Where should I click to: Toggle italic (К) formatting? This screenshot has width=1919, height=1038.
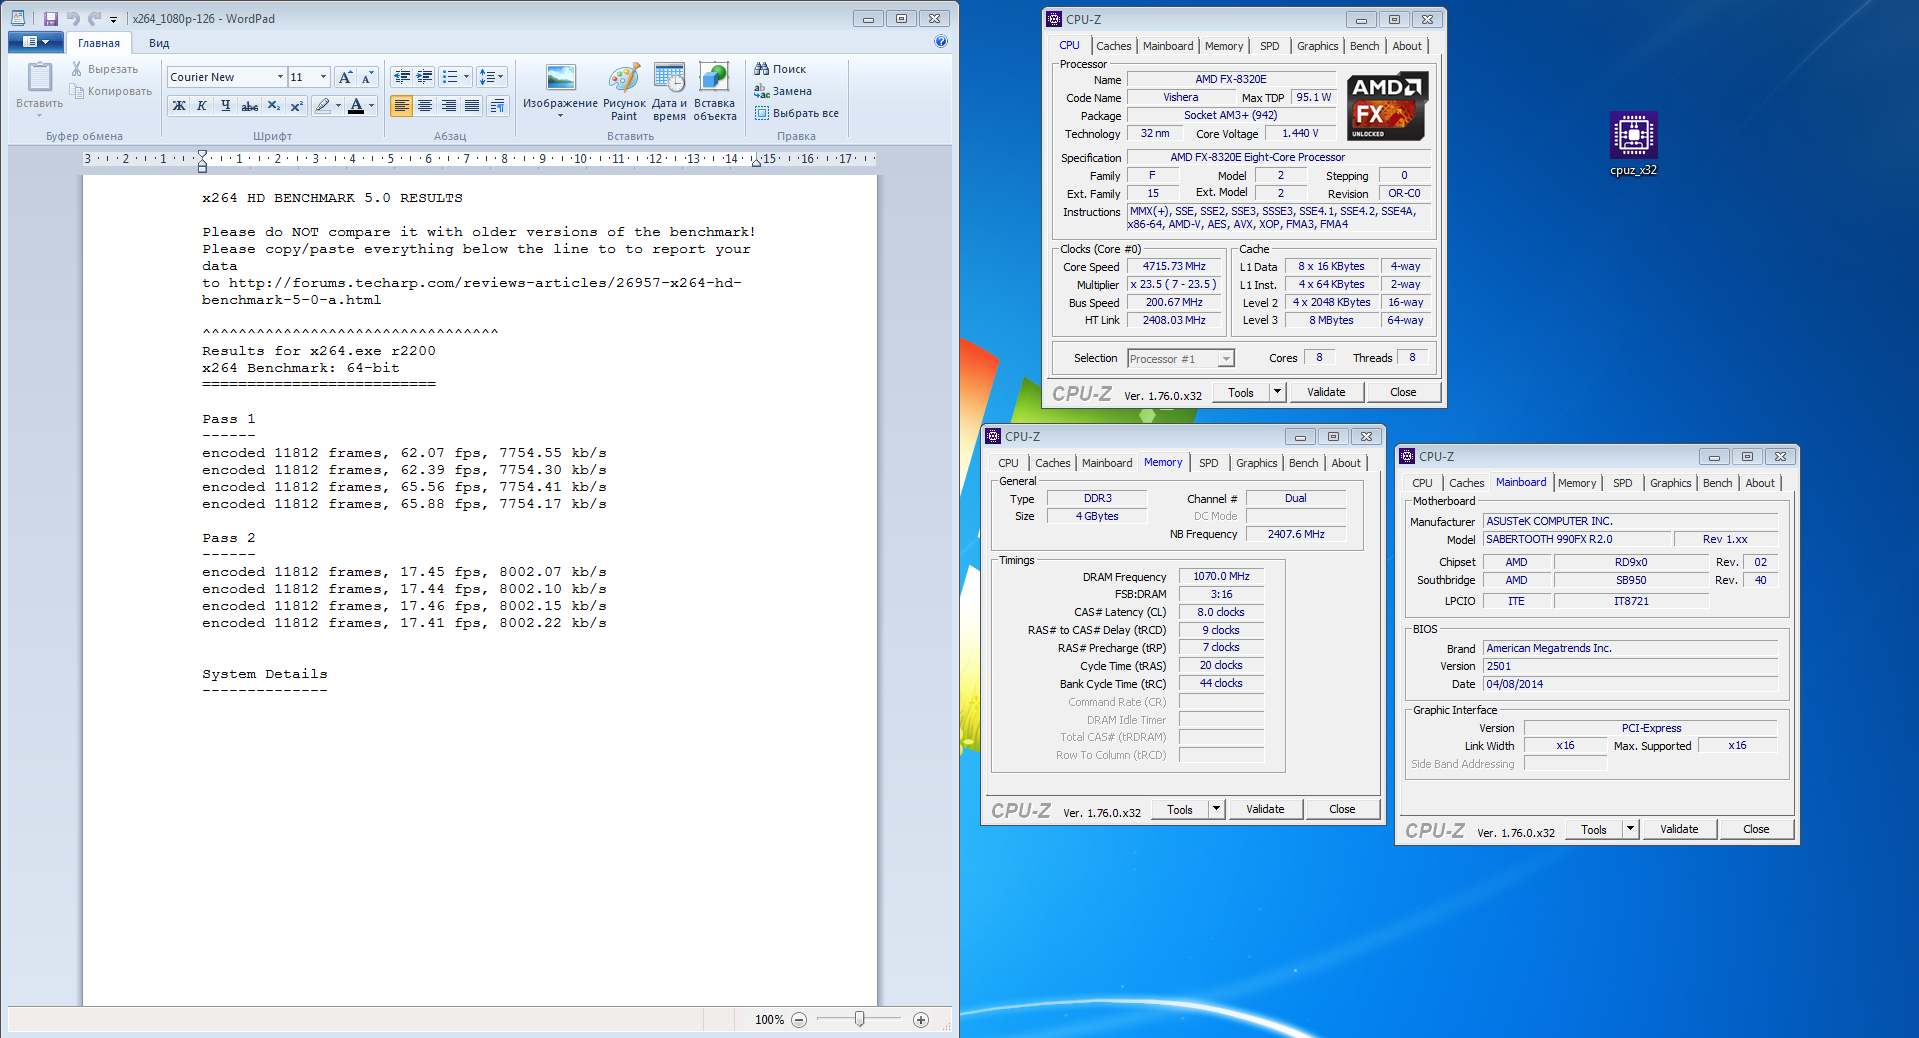pyautogui.click(x=202, y=106)
